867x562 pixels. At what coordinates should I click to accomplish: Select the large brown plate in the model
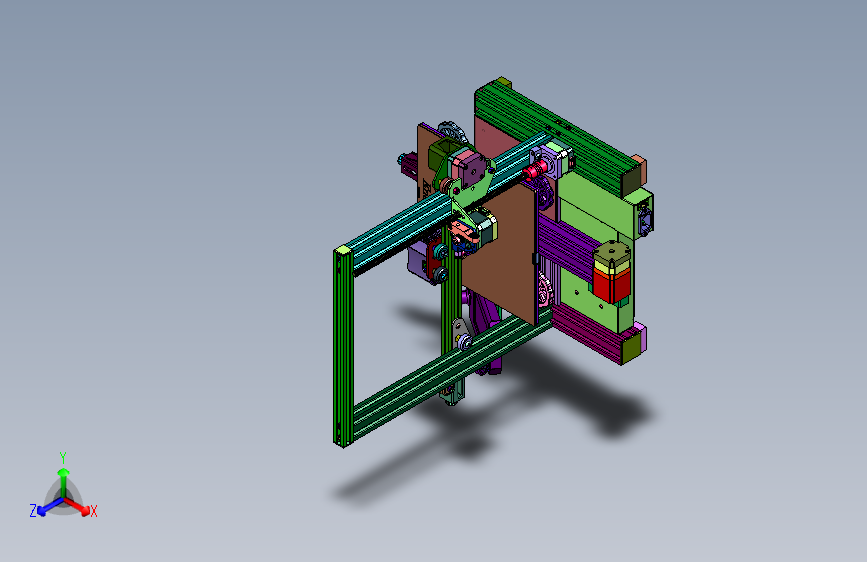click(x=502, y=256)
